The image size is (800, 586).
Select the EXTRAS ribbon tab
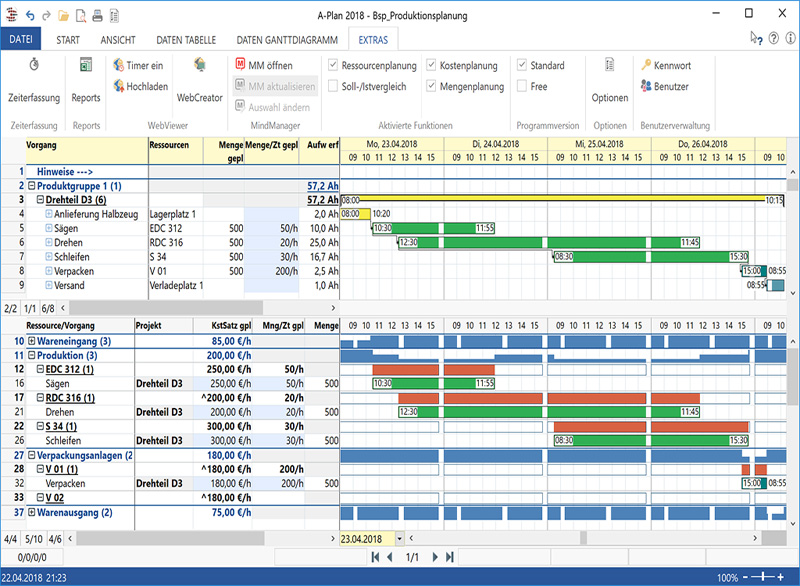(x=373, y=40)
